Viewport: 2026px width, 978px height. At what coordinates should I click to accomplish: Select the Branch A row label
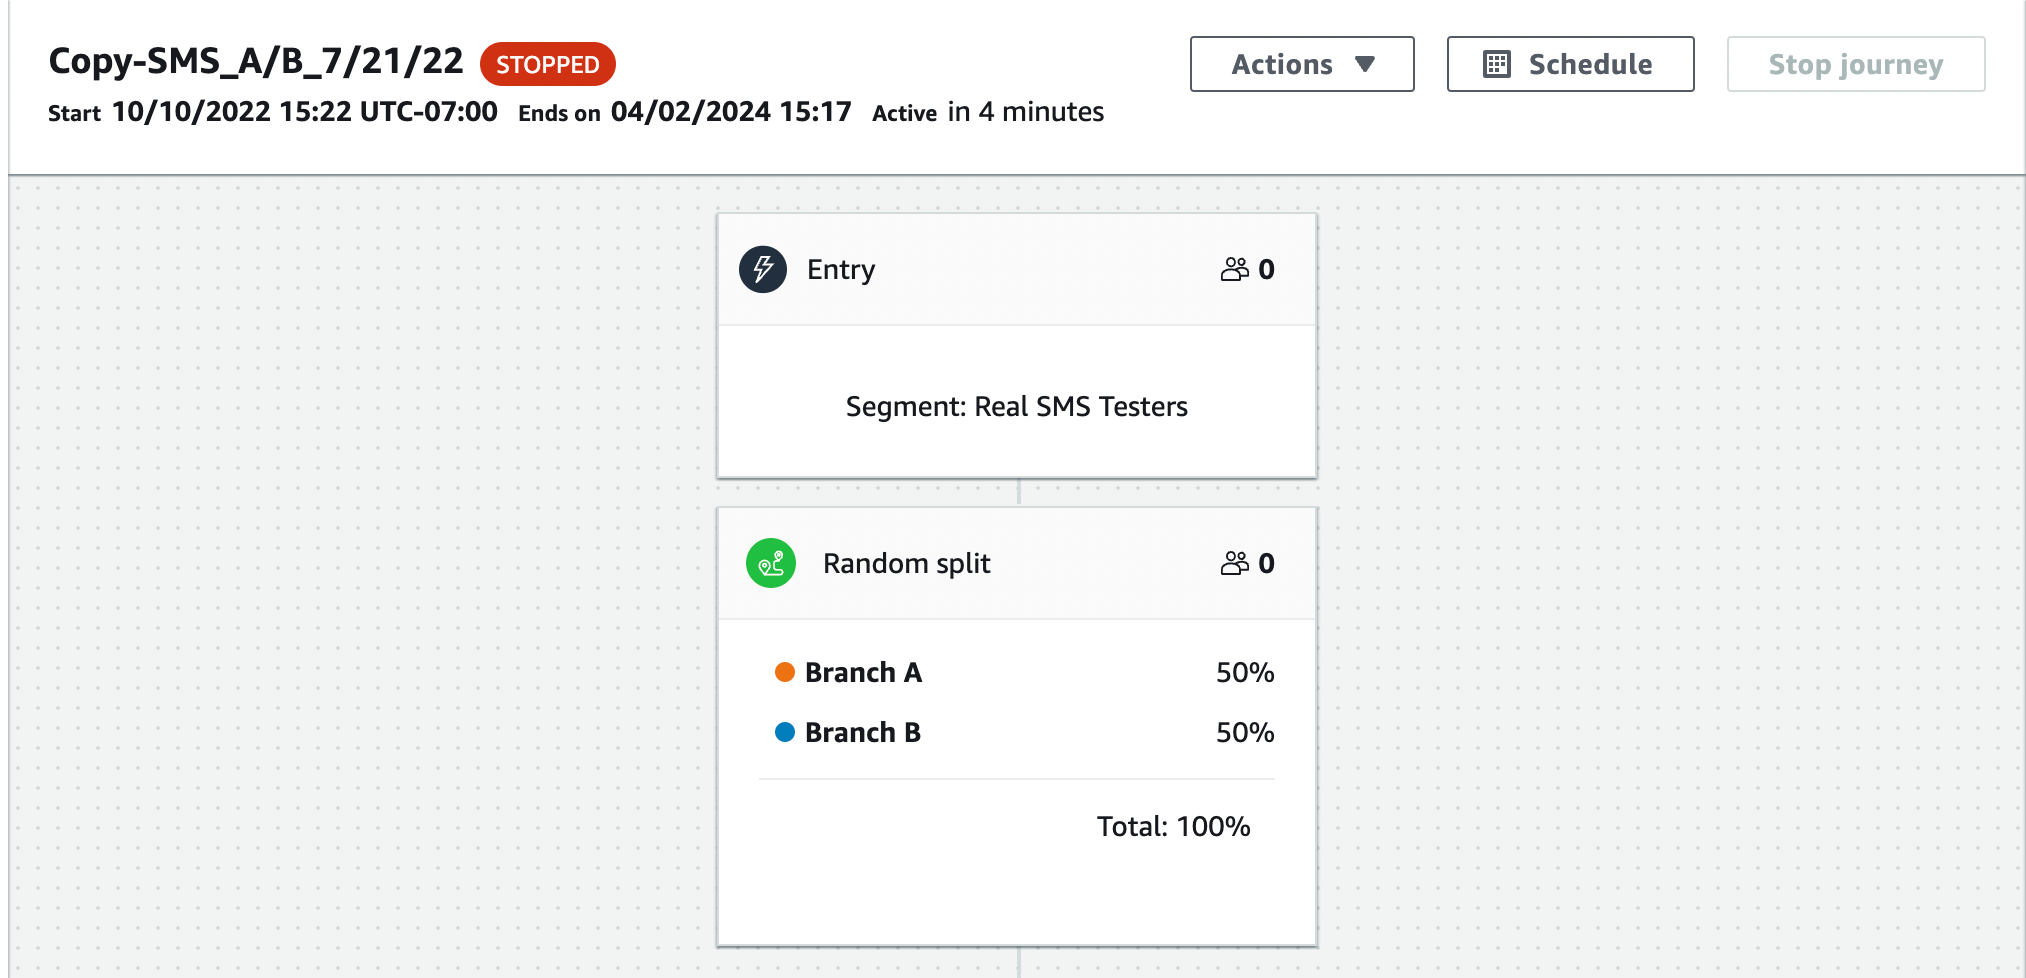[x=863, y=672]
